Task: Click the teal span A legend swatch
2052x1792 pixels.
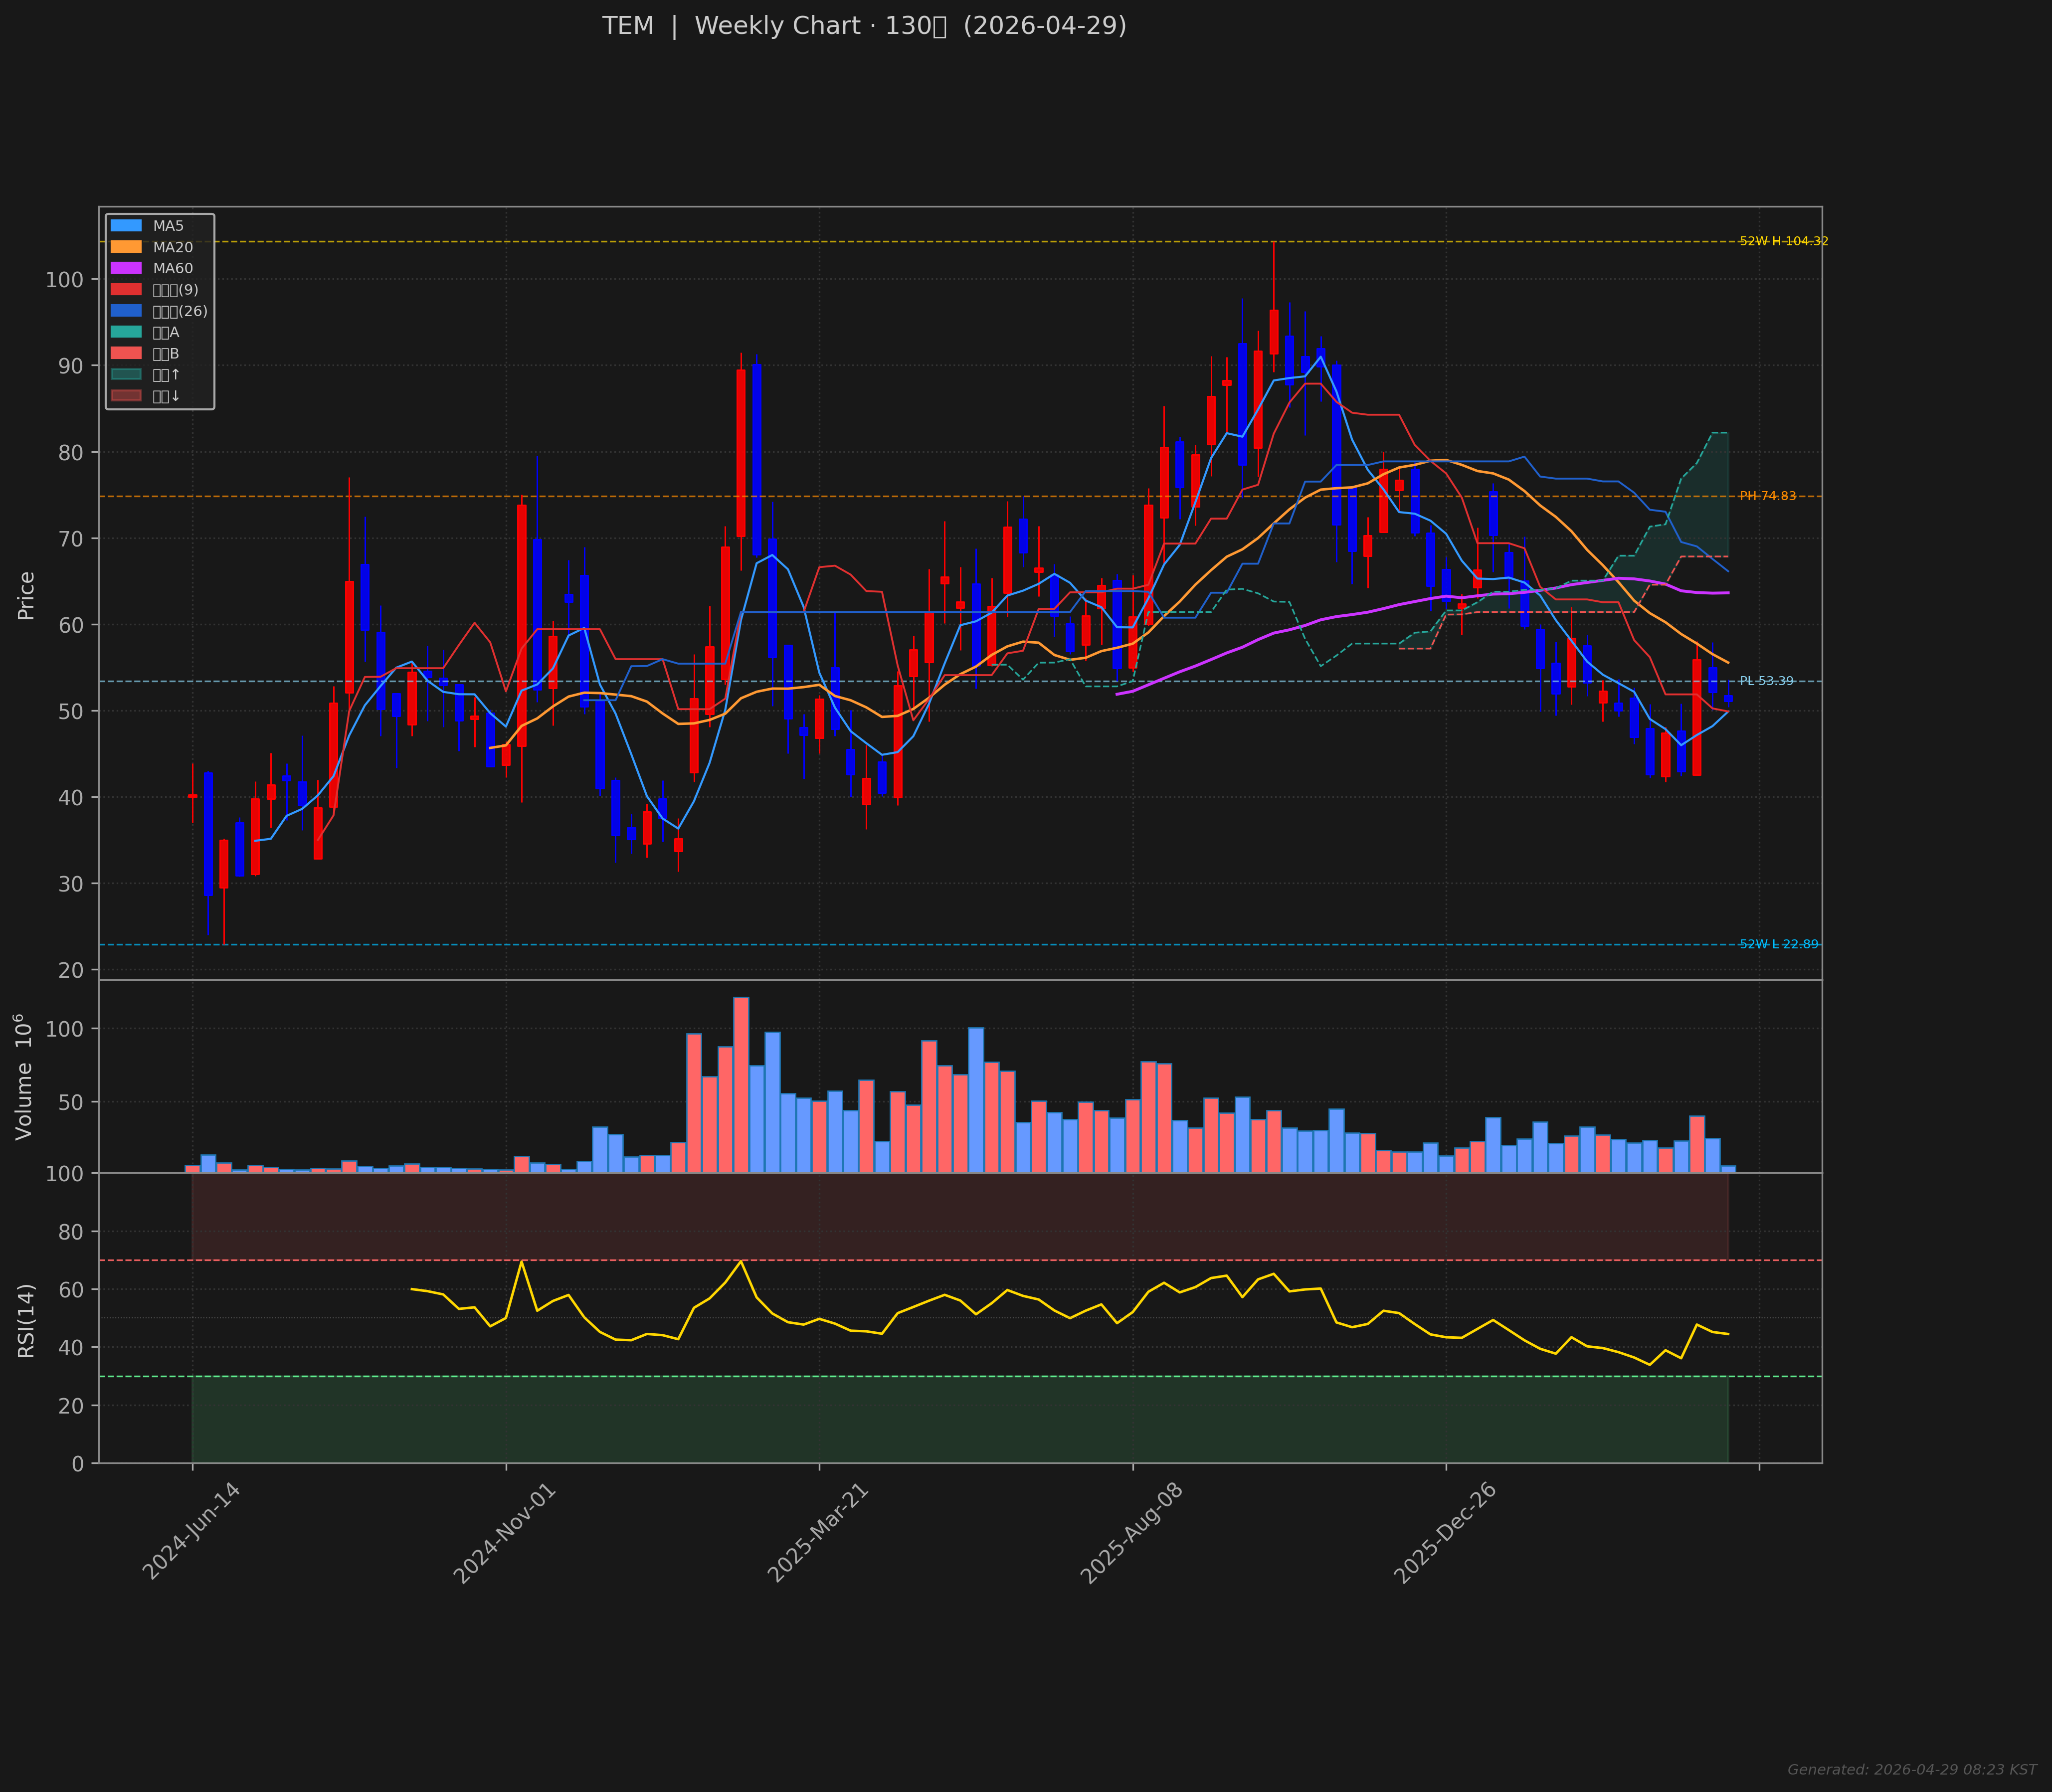Action: (x=126, y=332)
